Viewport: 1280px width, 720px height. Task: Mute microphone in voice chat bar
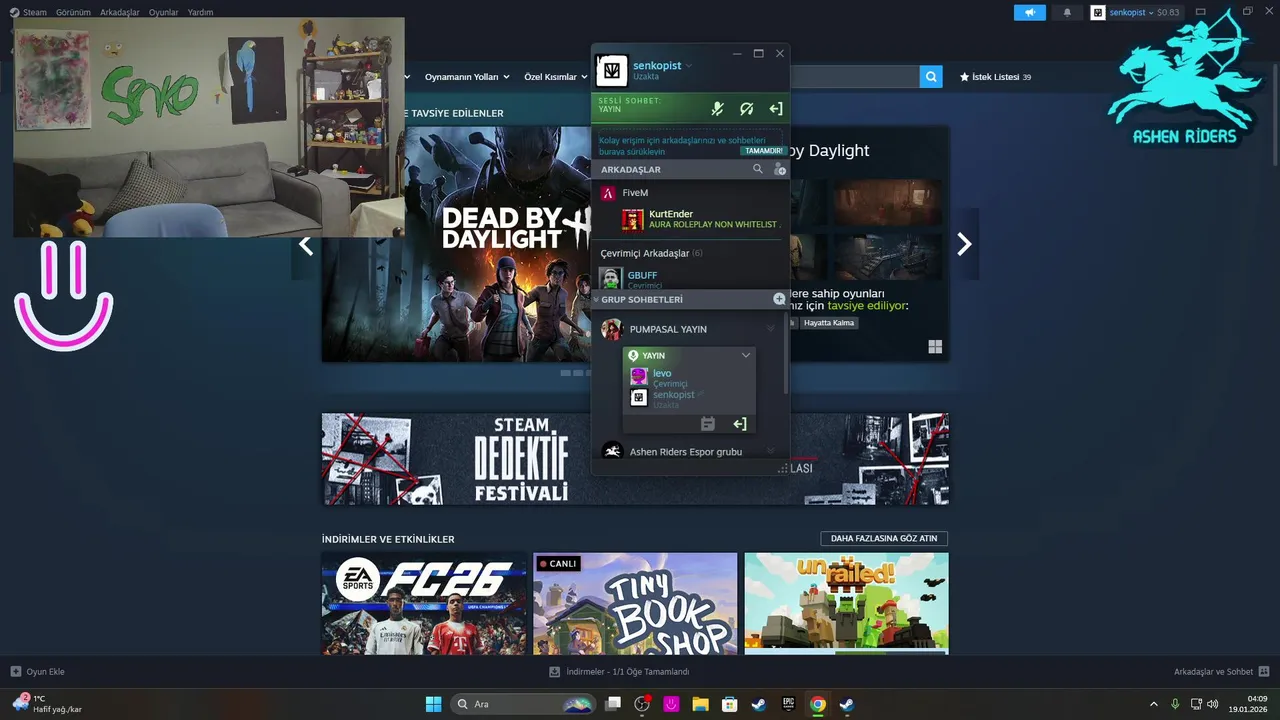click(x=717, y=109)
